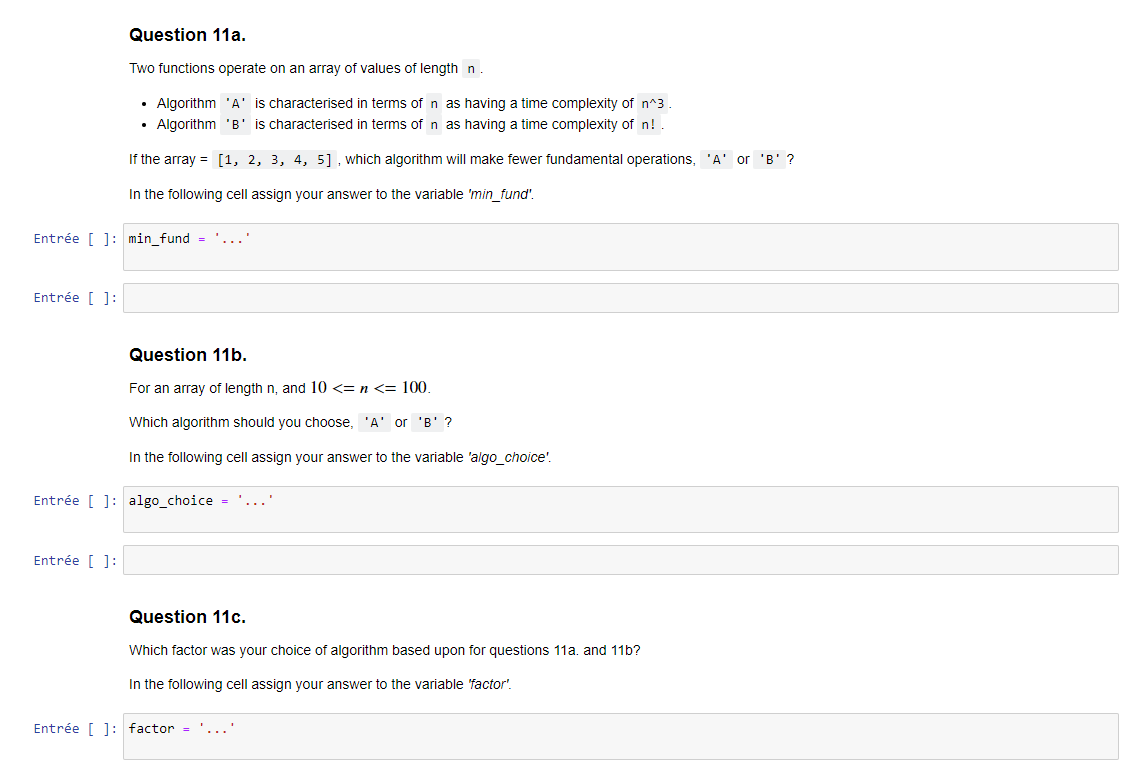1133x767 pixels.
Task: Click the italic 'factor' variable mention
Action: pyautogui.click(x=488, y=684)
